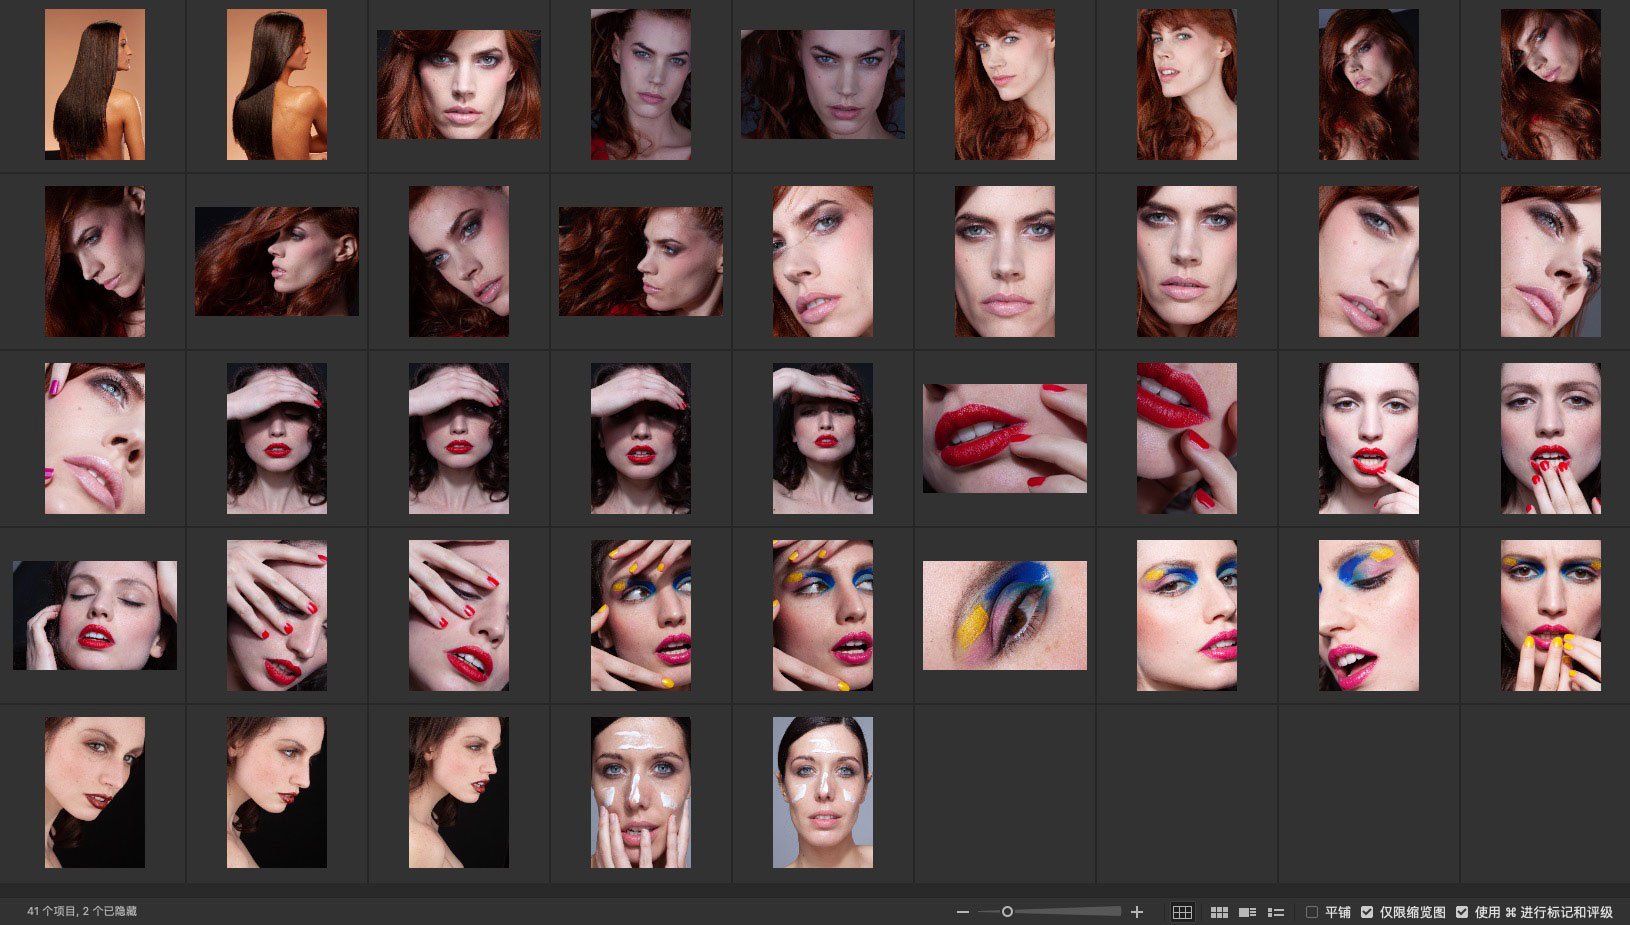Image resolution: width=1630 pixels, height=925 pixels.
Task: Select the yellow nails covering mouth photo
Action: (1550, 615)
